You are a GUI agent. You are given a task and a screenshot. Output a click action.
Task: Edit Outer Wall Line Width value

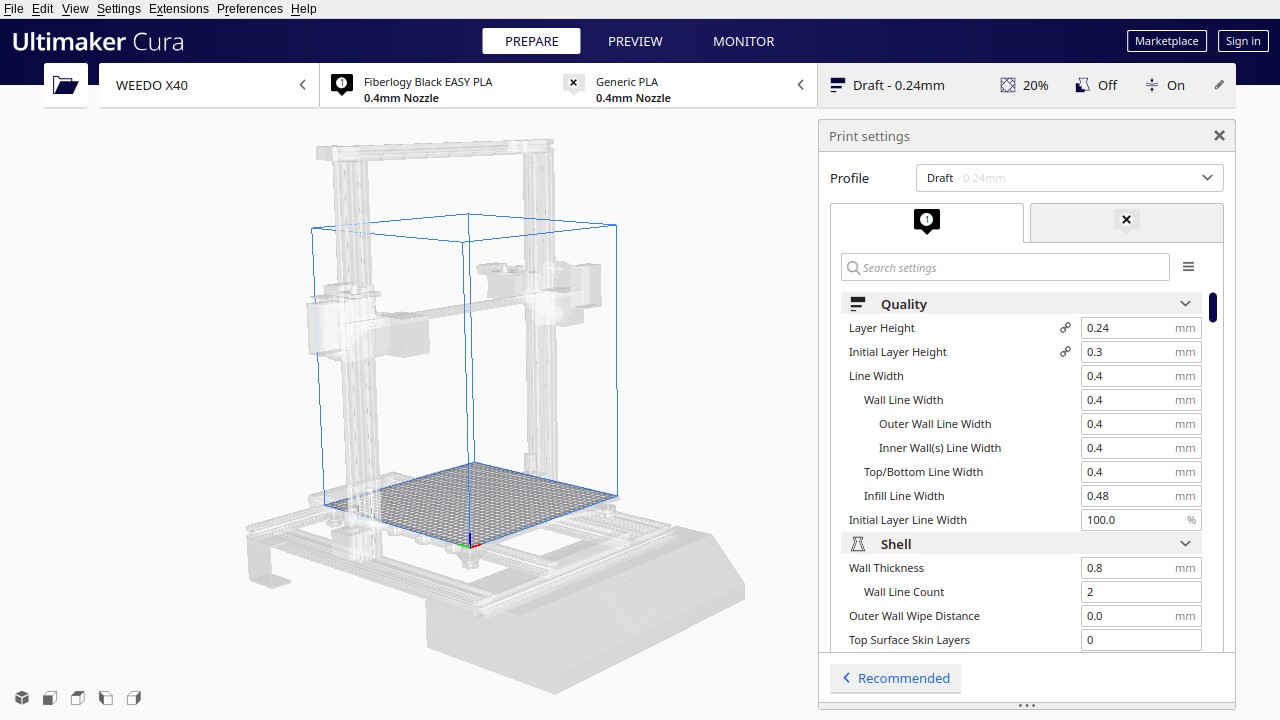click(x=1141, y=424)
